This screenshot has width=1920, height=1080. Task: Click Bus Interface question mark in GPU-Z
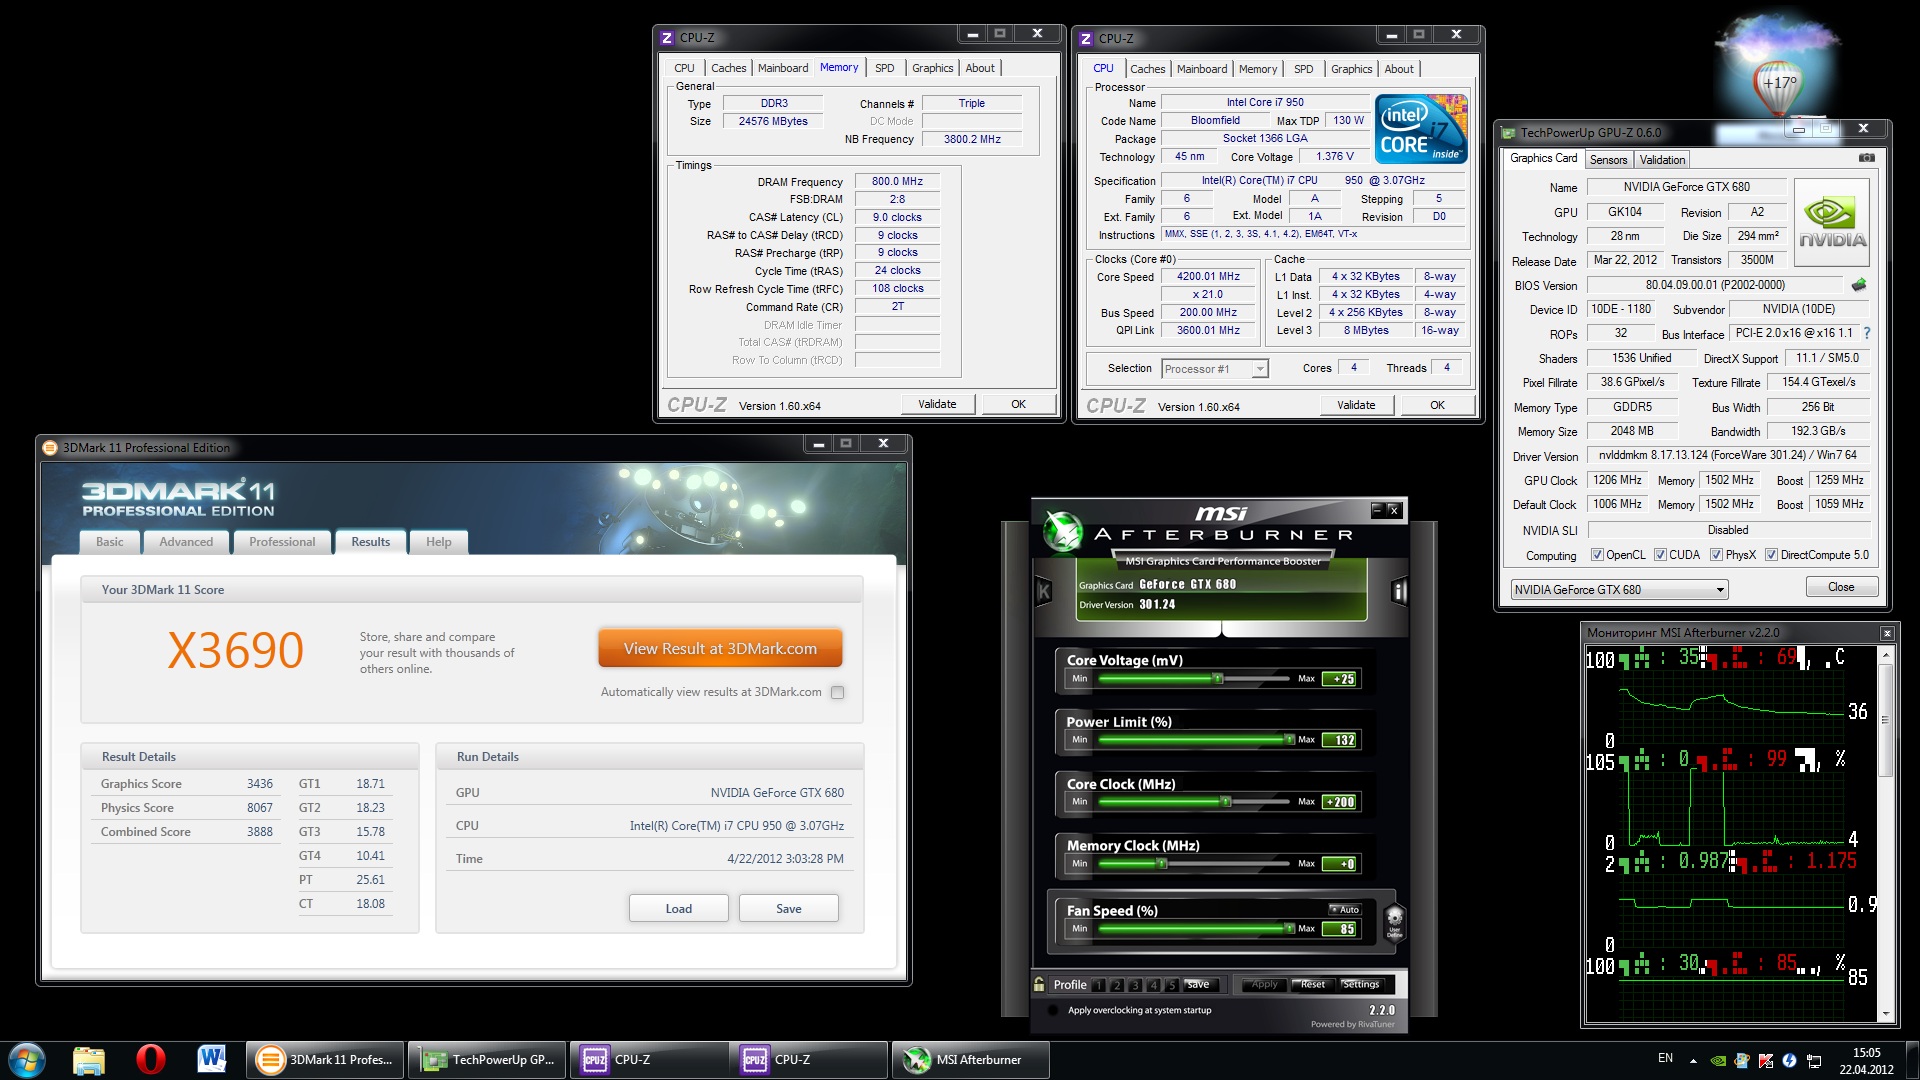[1866, 333]
